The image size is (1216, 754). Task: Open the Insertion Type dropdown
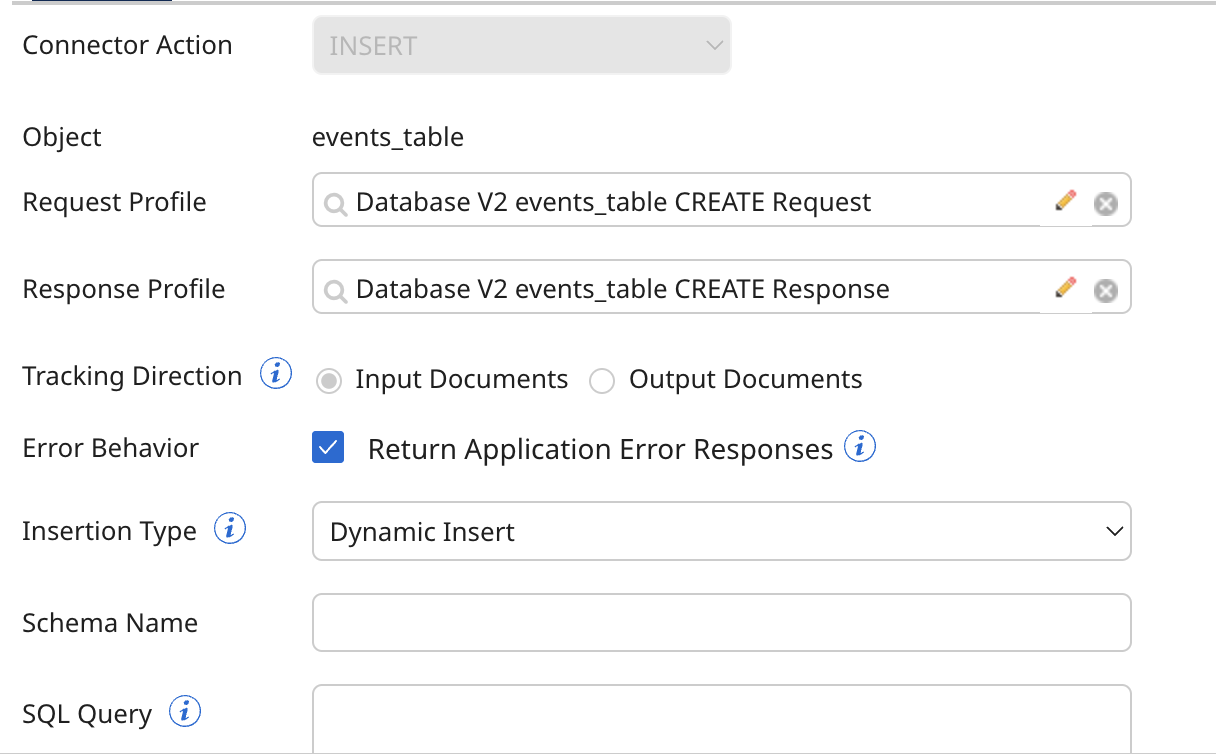pos(1116,531)
